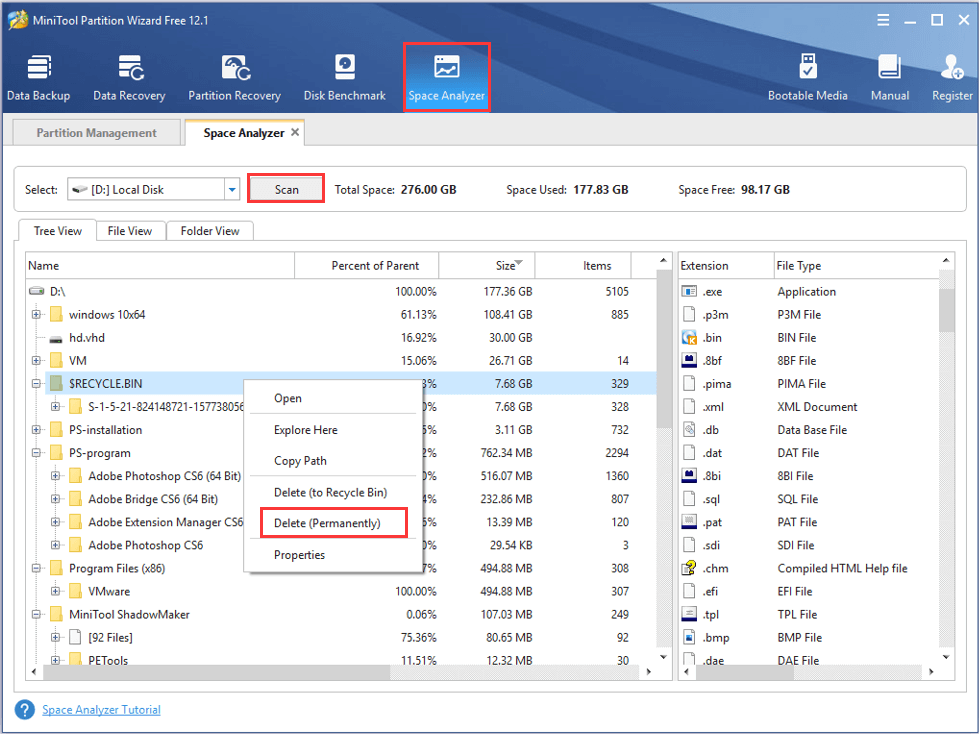This screenshot has height=734, width=979.
Task: Click the D:\ drive icon
Action: click(37, 291)
